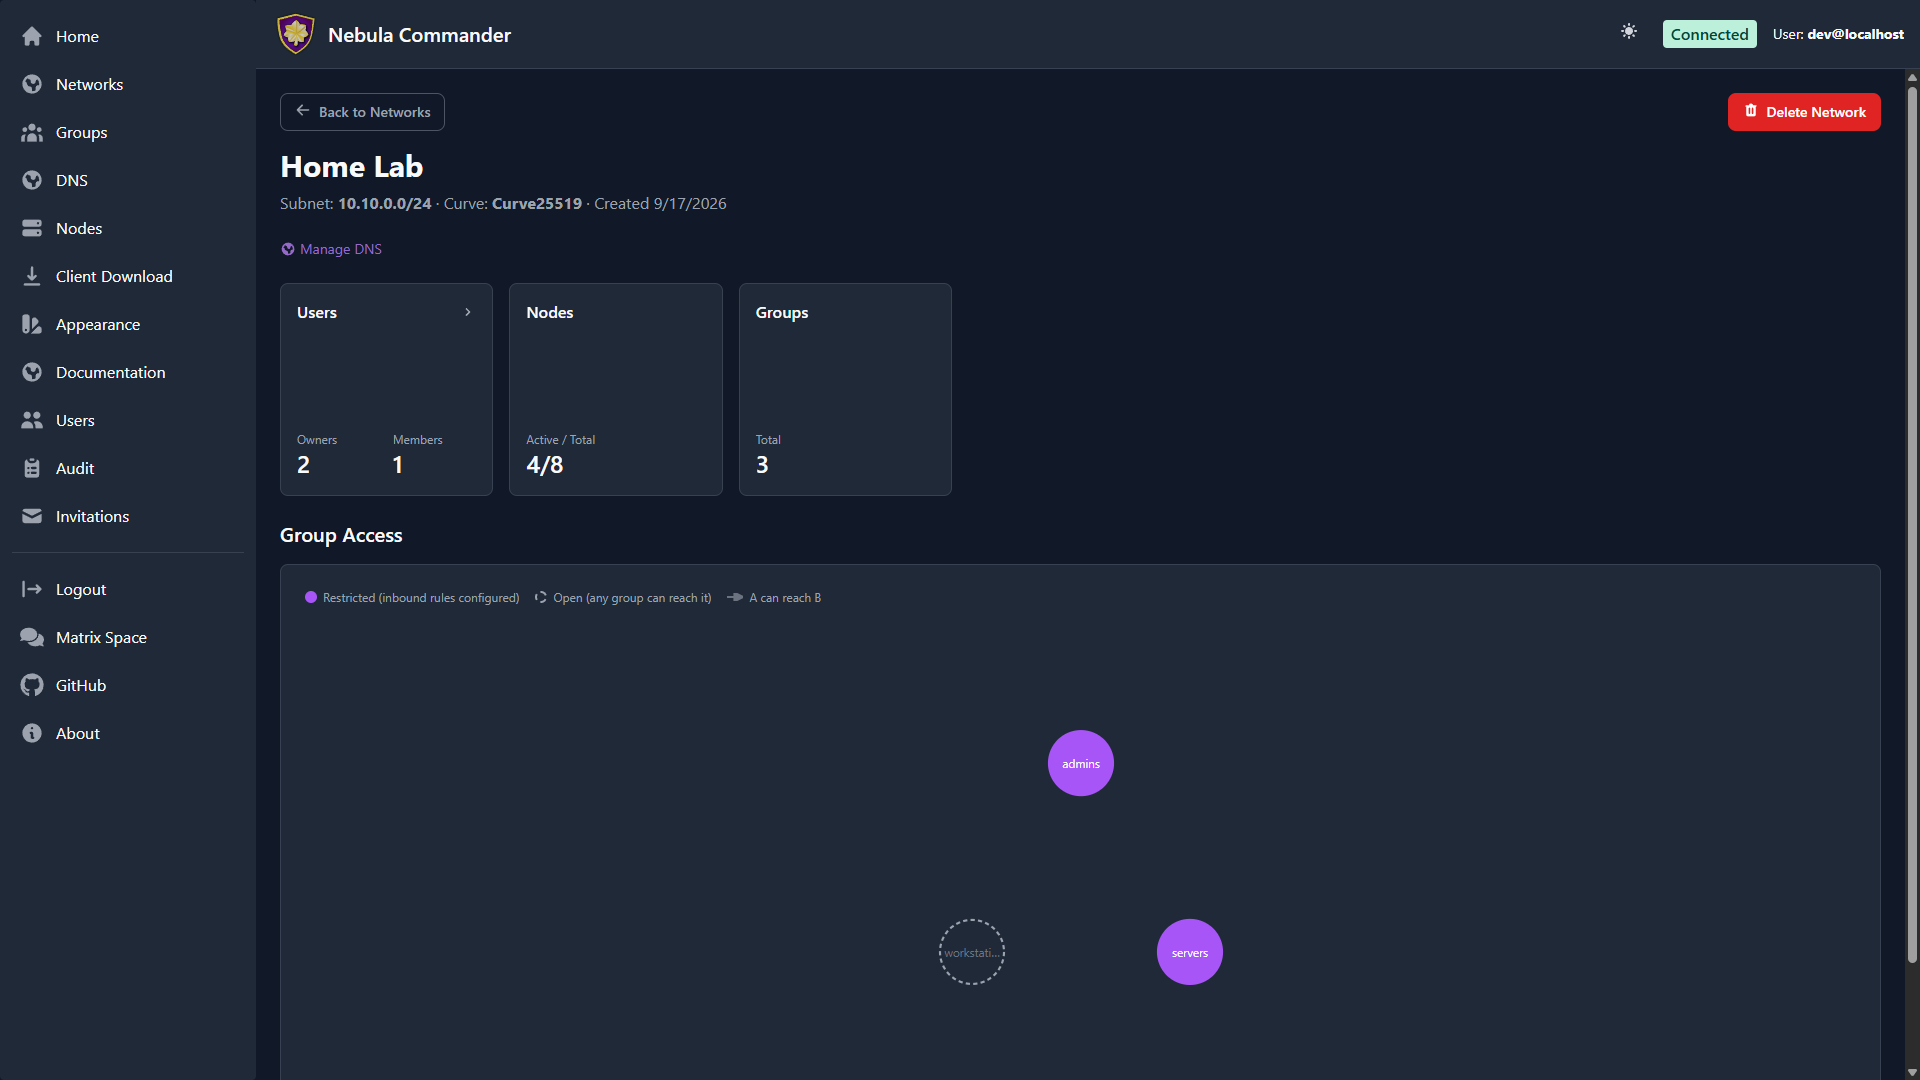Click the Connected status badge

tap(1709, 34)
